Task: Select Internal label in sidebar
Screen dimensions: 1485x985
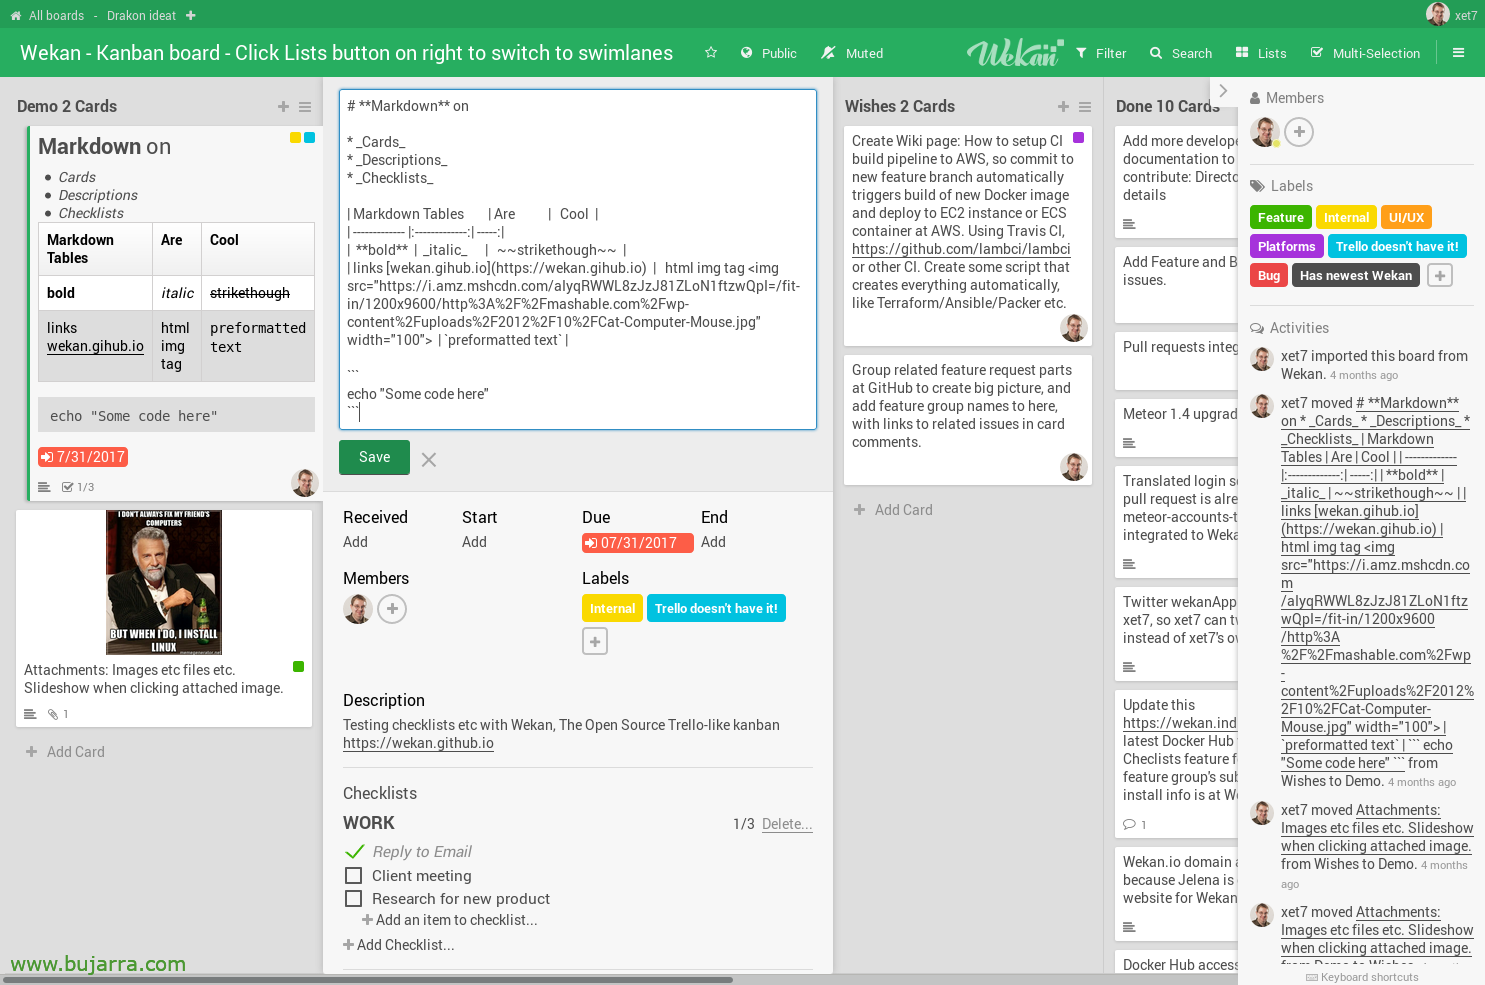Action: pos(1346,217)
